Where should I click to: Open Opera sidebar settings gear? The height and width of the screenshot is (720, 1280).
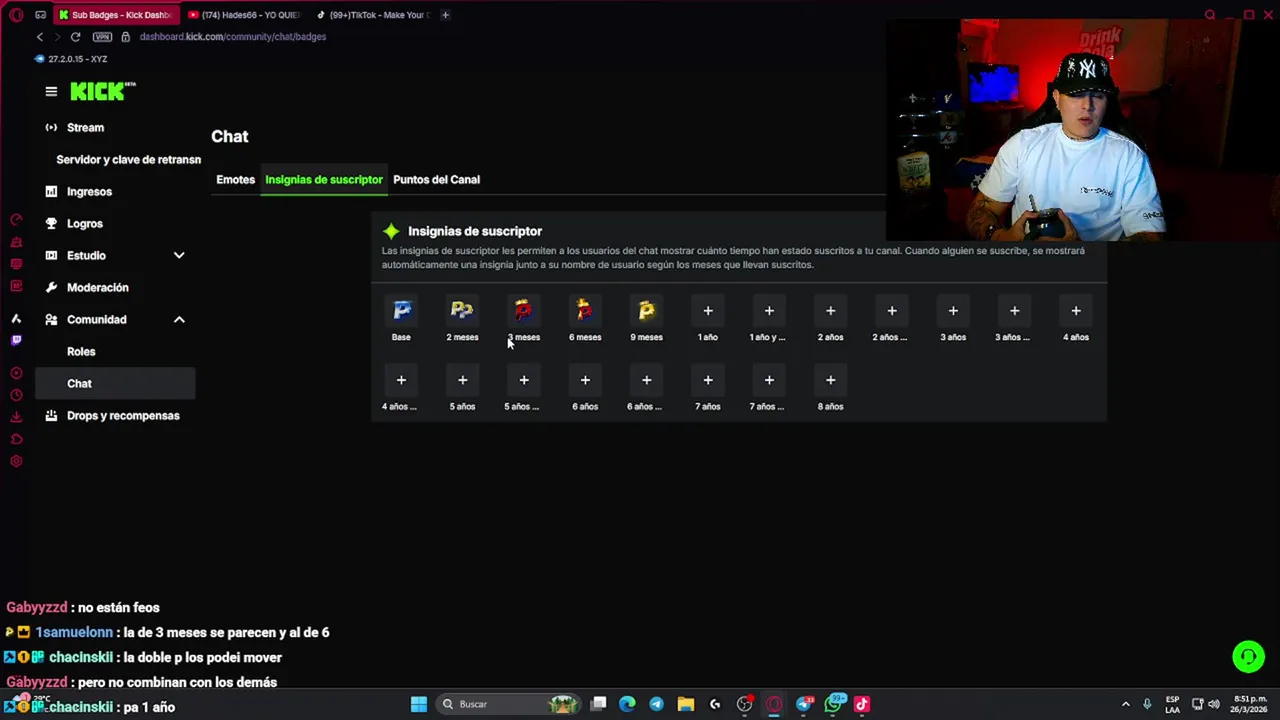pyautogui.click(x=16, y=461)
